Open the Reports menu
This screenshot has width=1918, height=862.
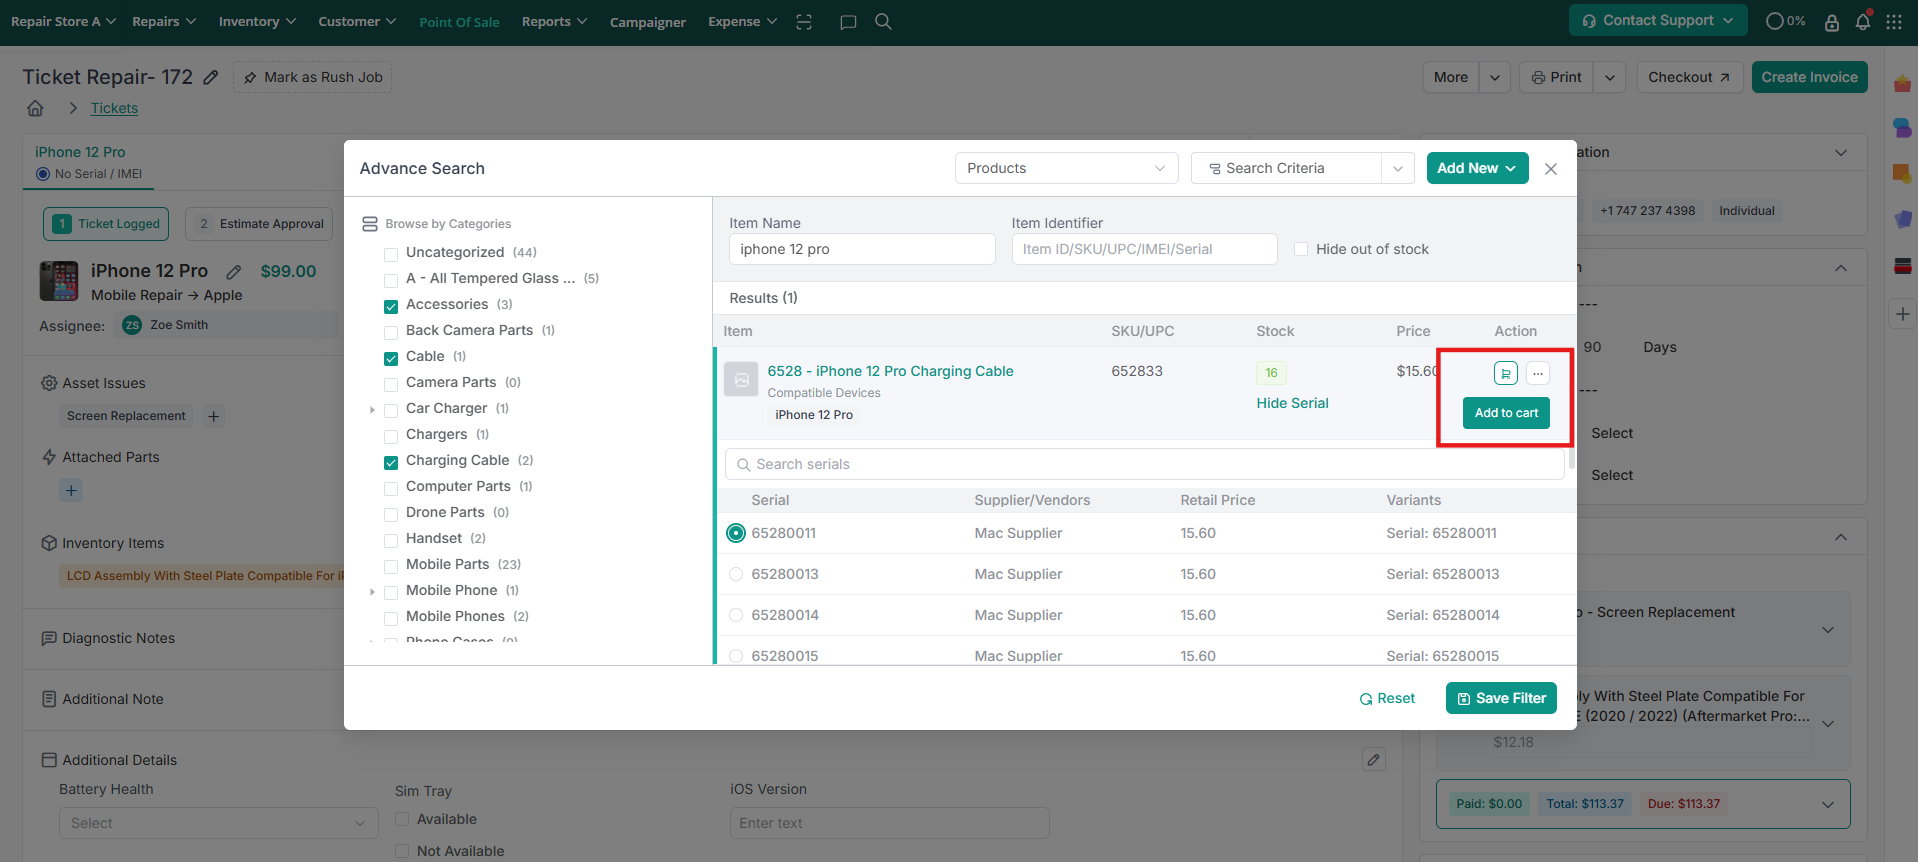point(554,21)
